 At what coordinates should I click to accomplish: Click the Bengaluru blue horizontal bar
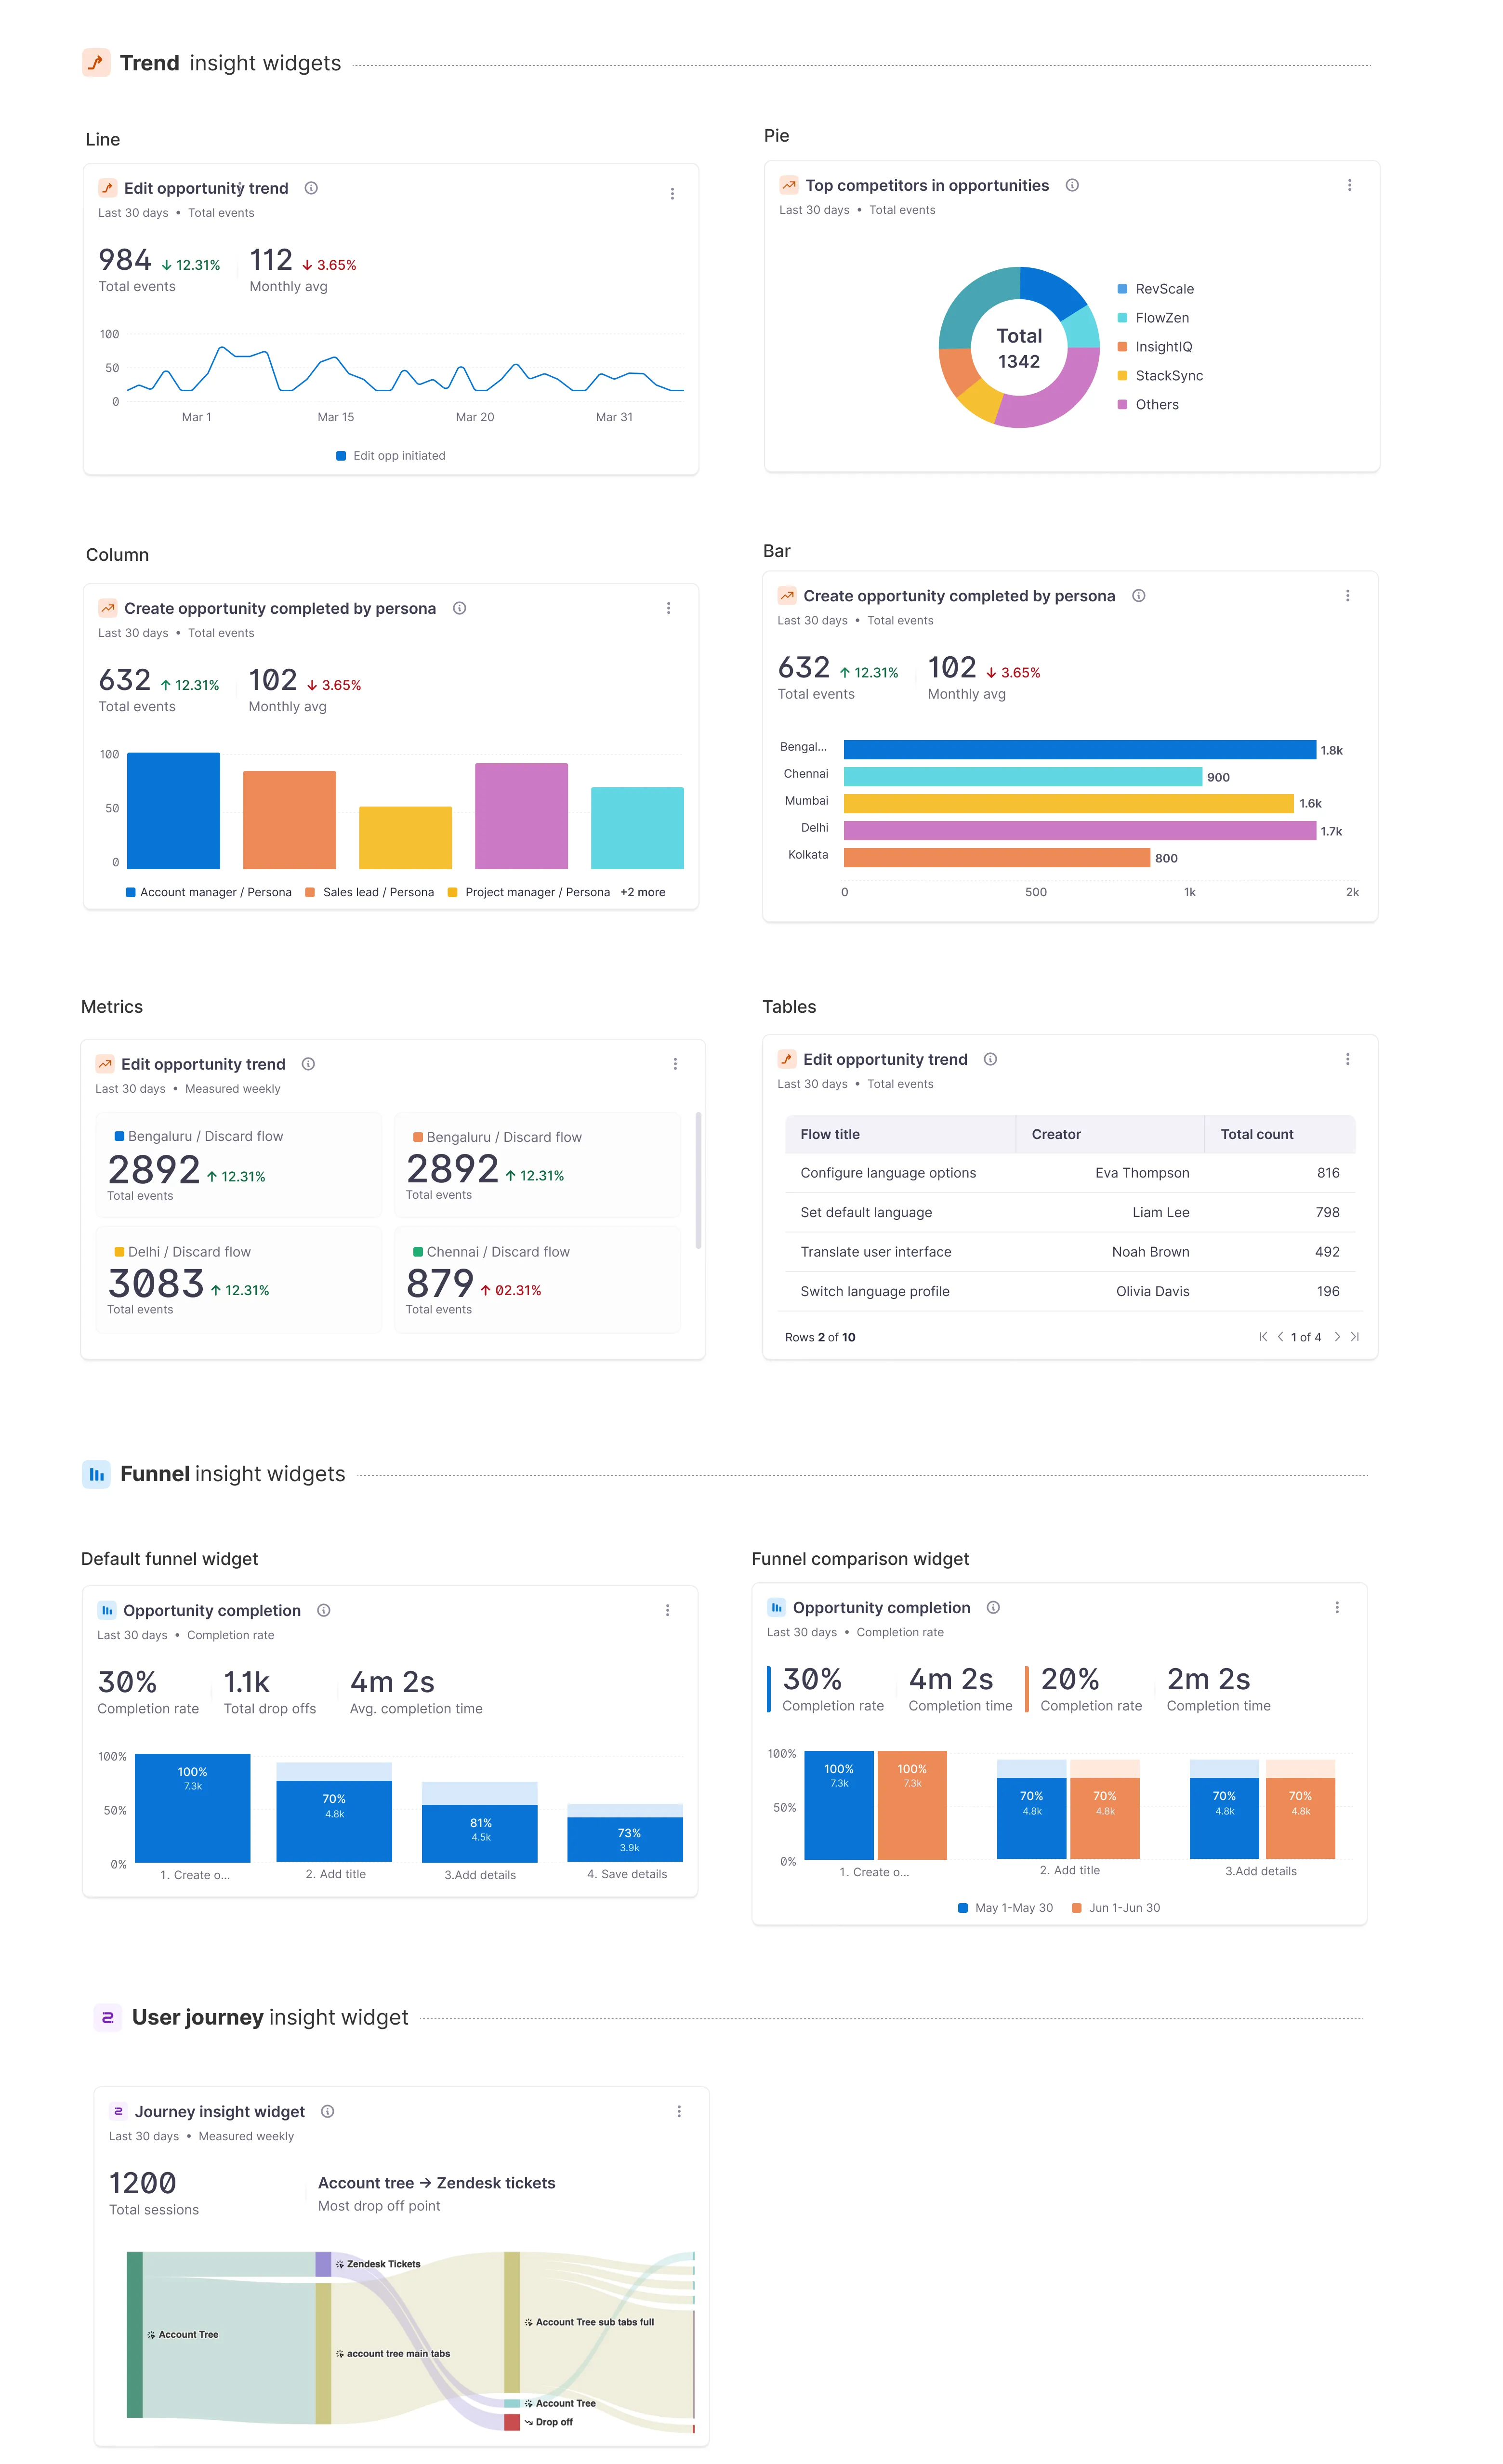click(x=1079, y=750)
